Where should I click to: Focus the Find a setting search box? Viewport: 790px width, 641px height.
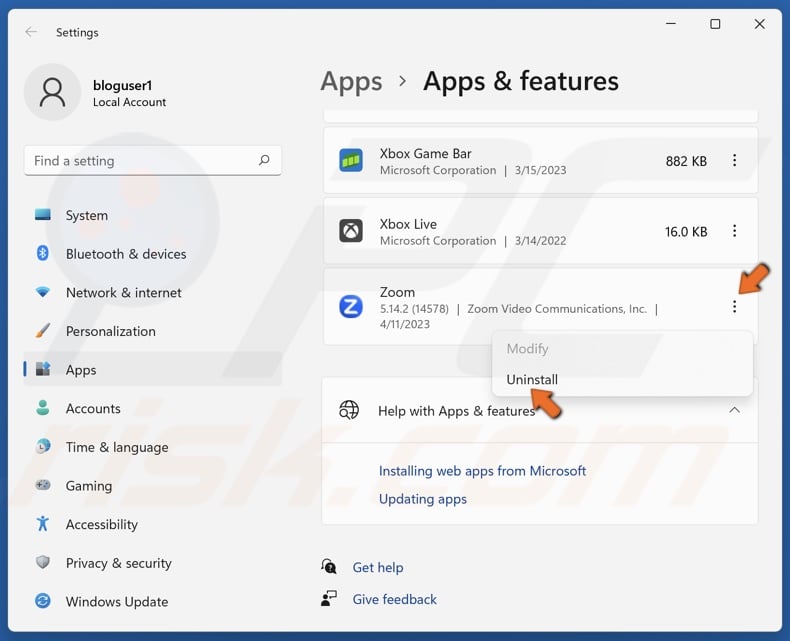pyautogui.click(x=152, y=161)
